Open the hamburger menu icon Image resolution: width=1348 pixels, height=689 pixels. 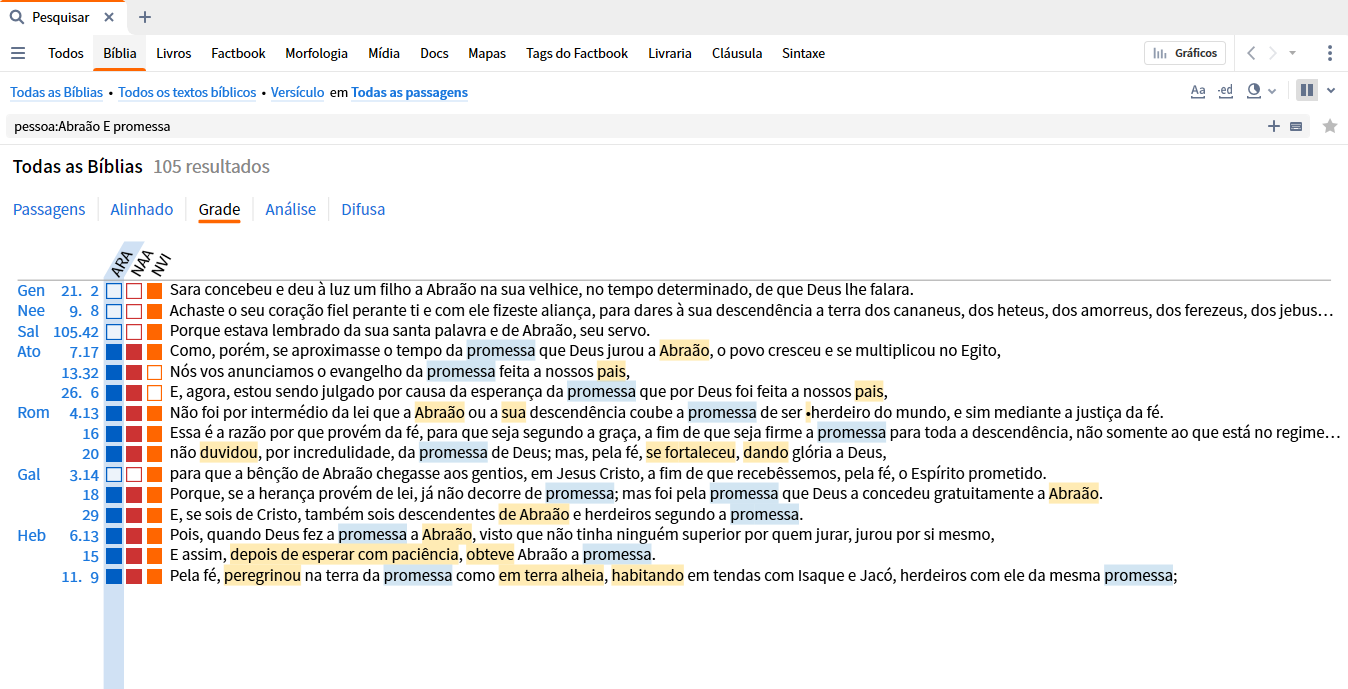point(18,53)
